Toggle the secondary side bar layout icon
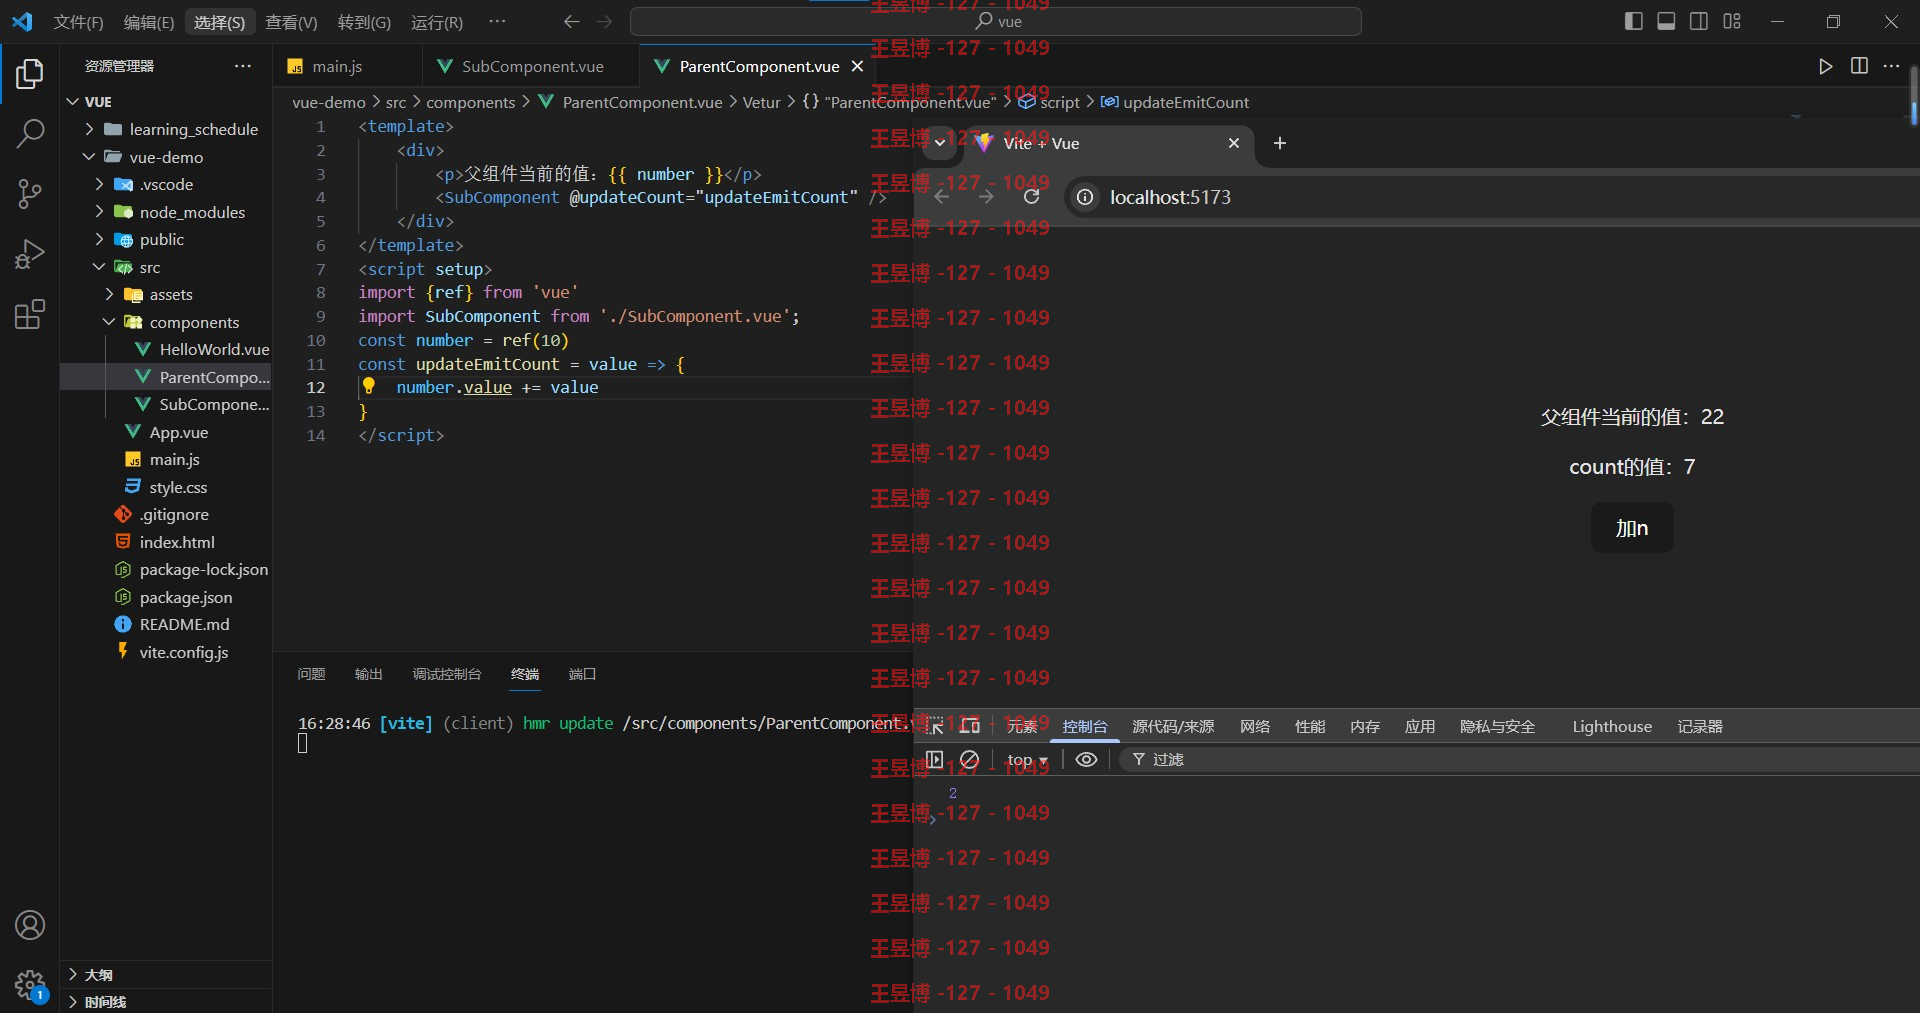 coord(1699,21)
